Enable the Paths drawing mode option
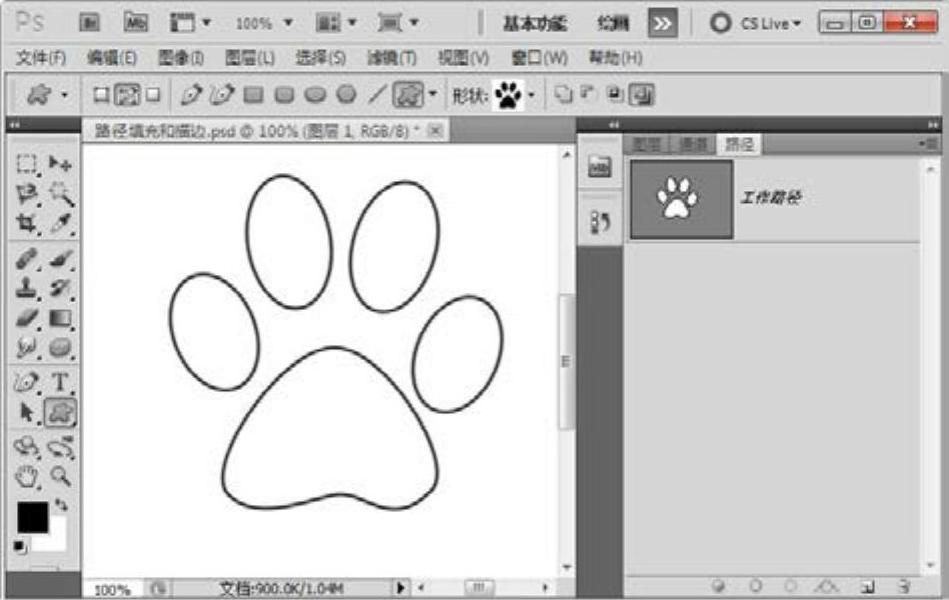The image size is (949, 600). pyautogui.click(x=127, y=95)
